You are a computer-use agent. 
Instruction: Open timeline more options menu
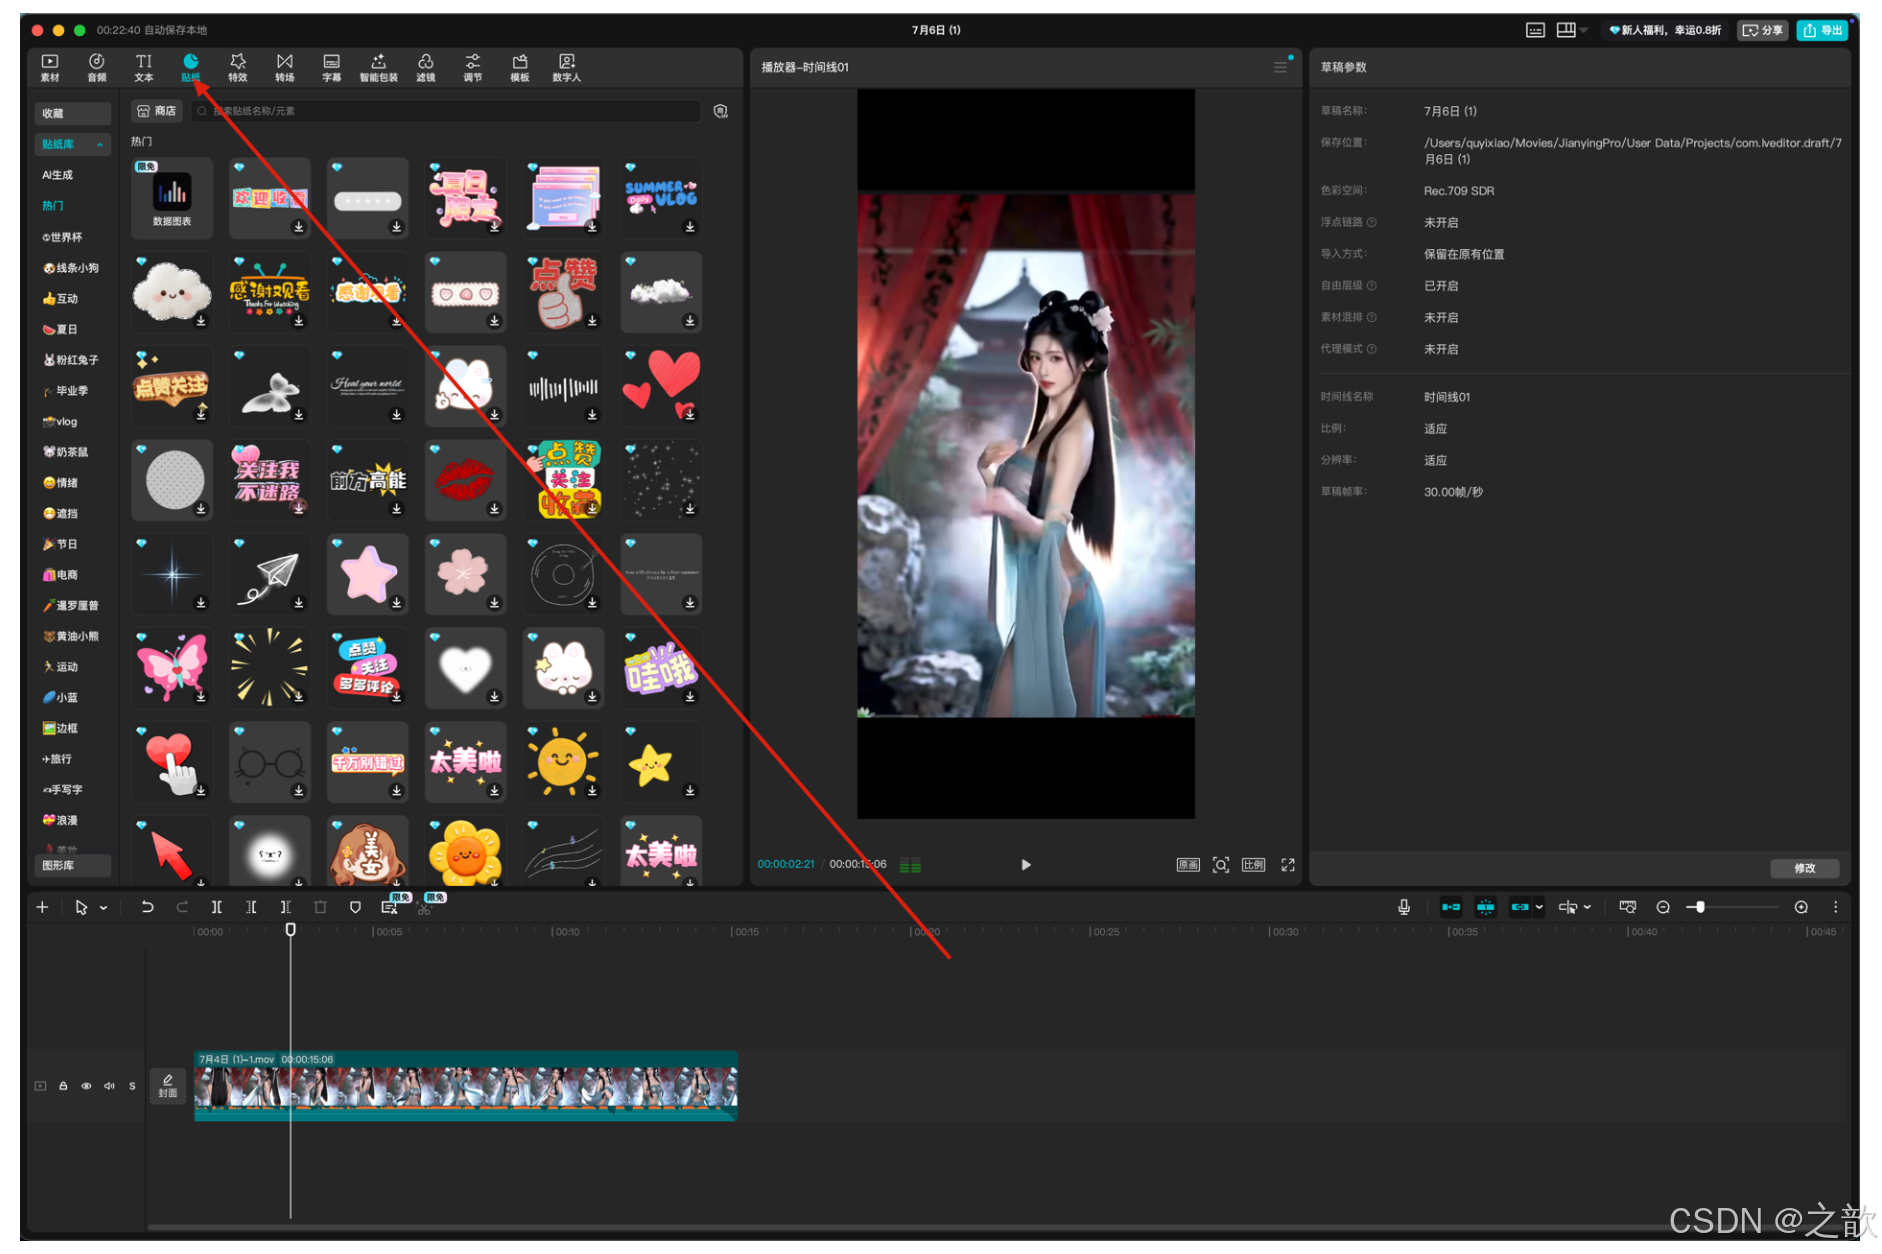[1835, 907]
